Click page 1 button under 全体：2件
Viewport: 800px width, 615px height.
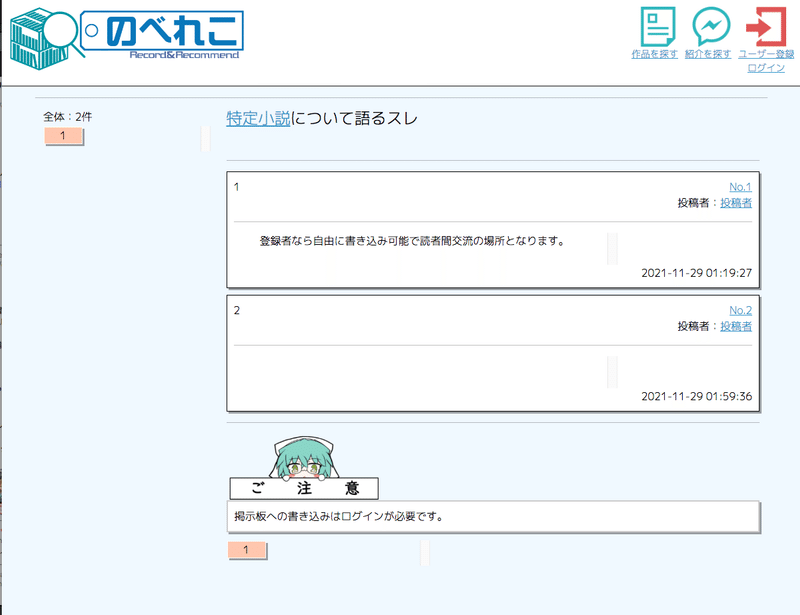(x=64, y=136)
